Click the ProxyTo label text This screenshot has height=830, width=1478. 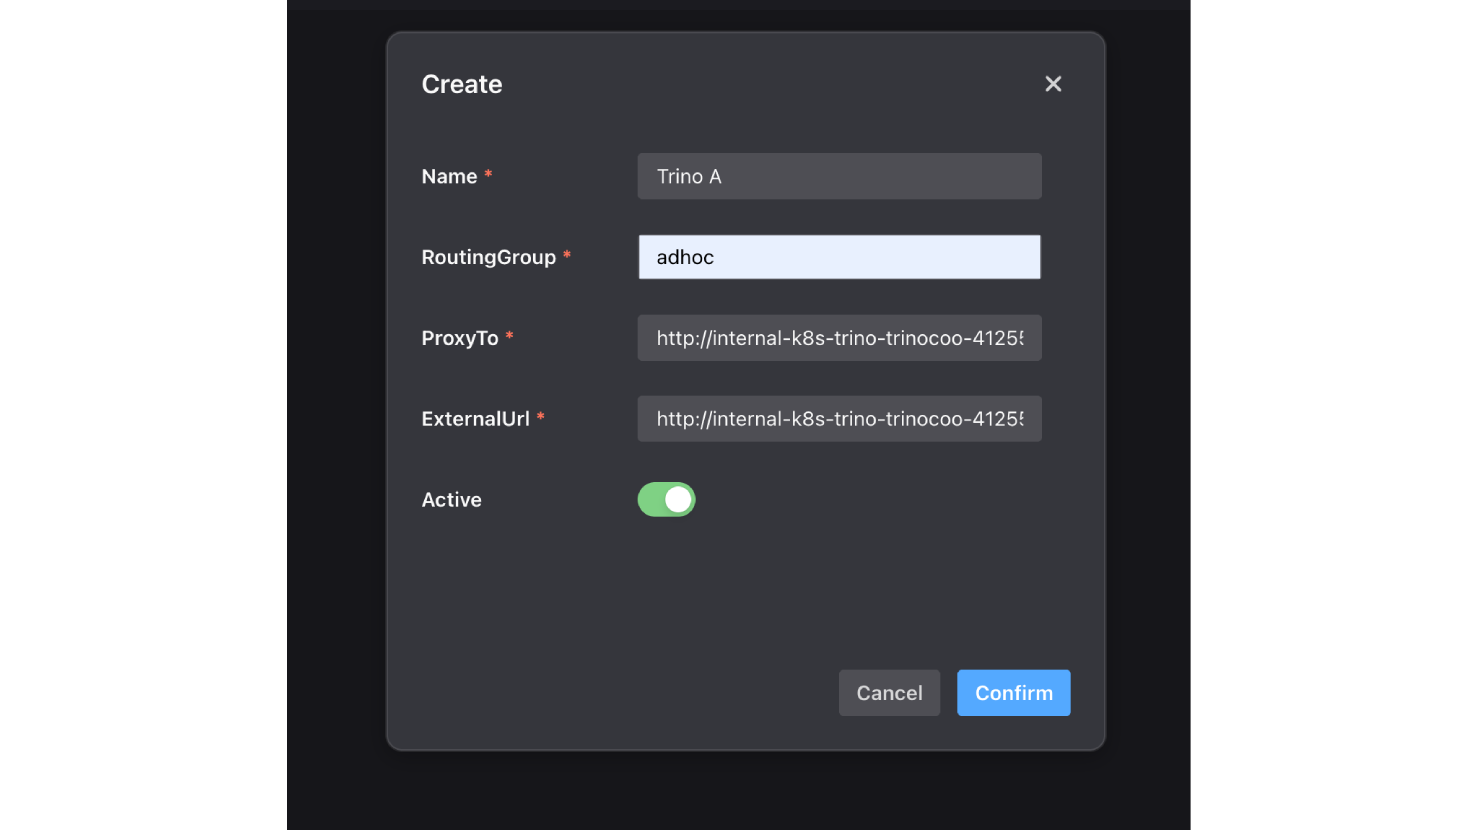(460, 338)
